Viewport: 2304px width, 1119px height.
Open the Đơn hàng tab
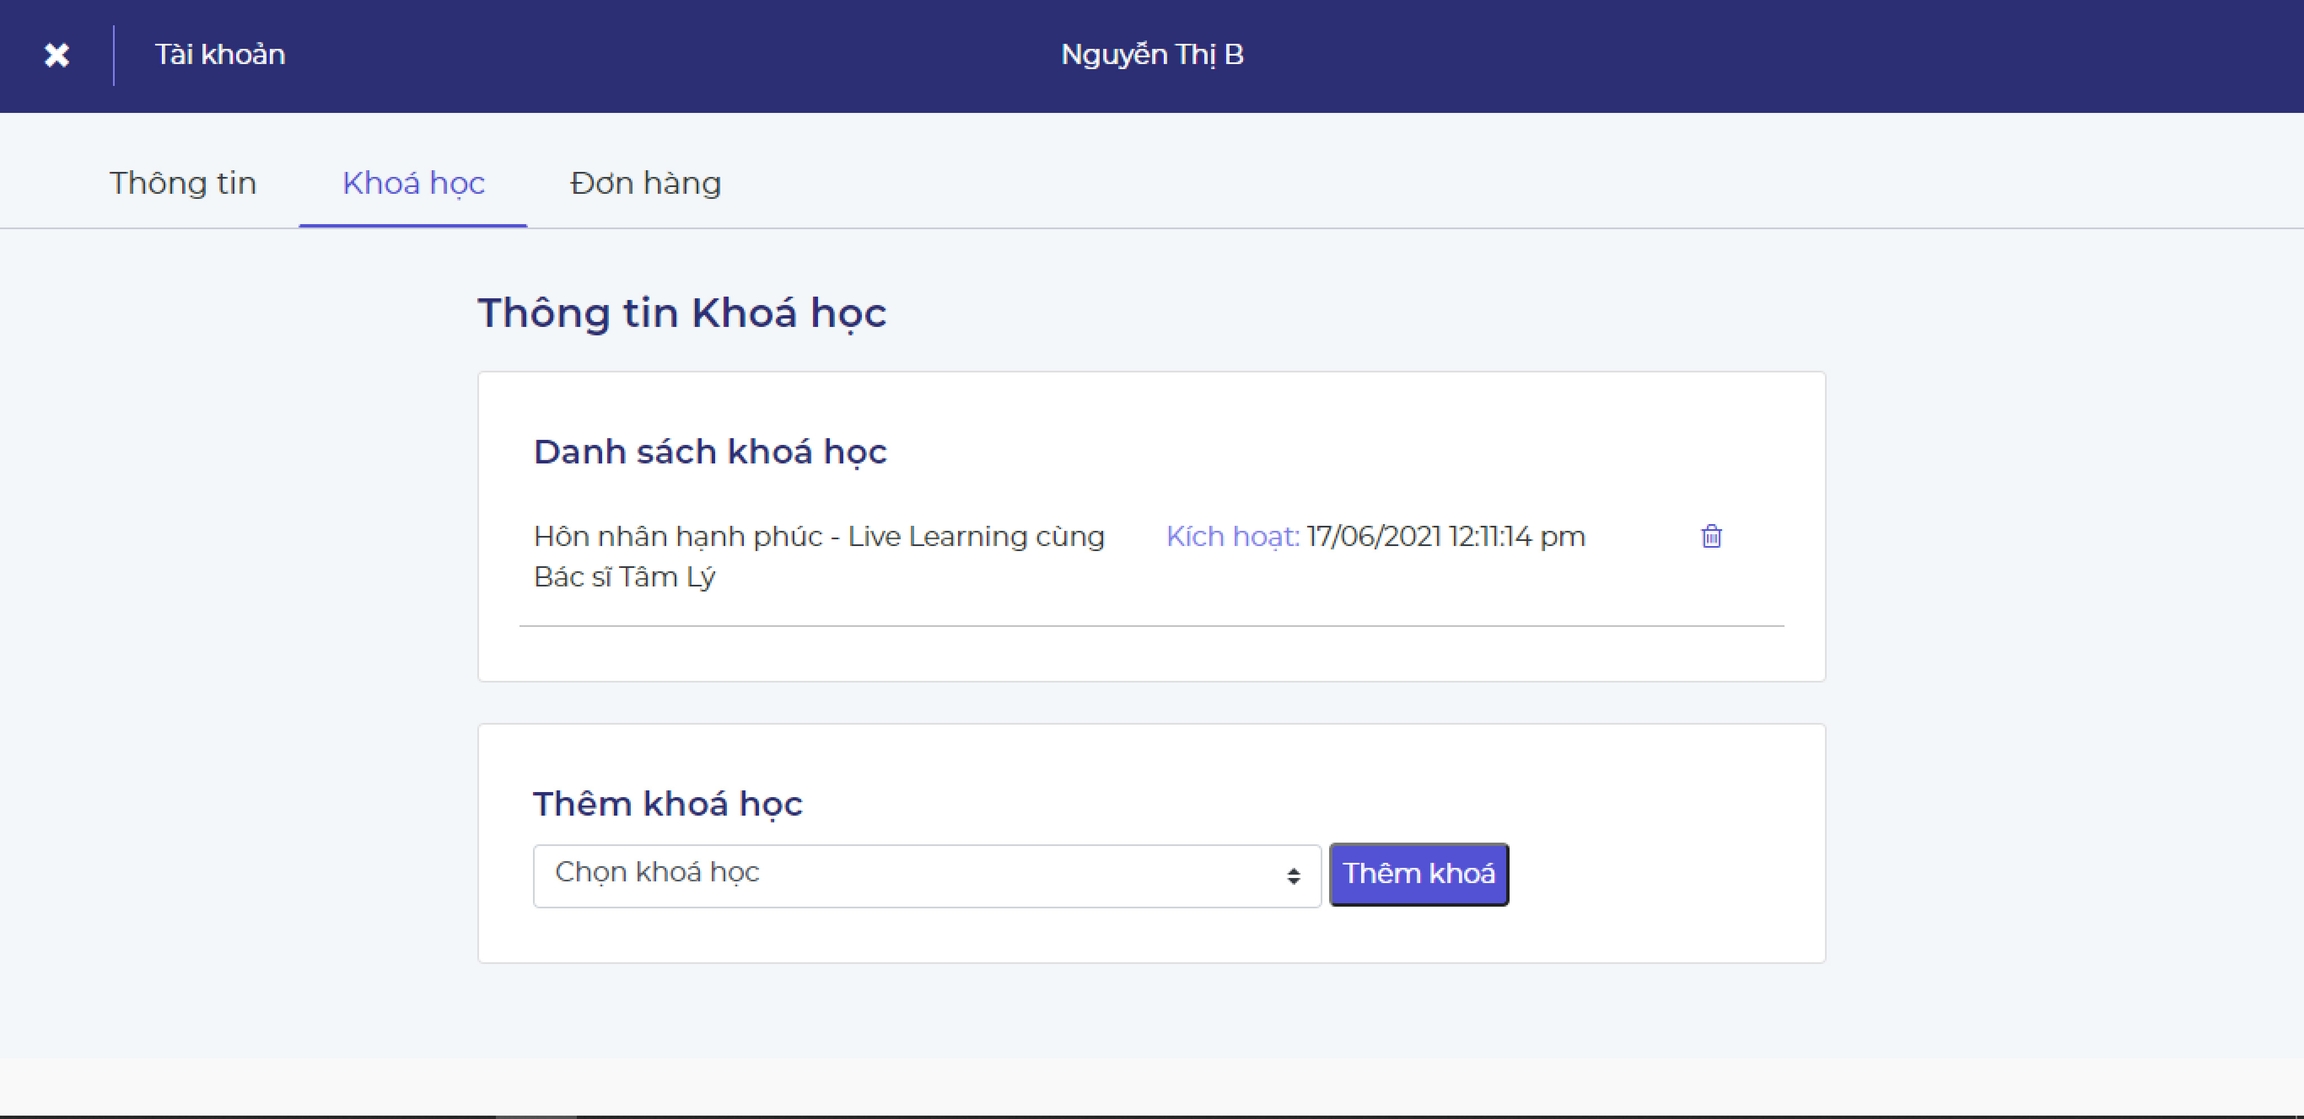[x=645, y=183]
